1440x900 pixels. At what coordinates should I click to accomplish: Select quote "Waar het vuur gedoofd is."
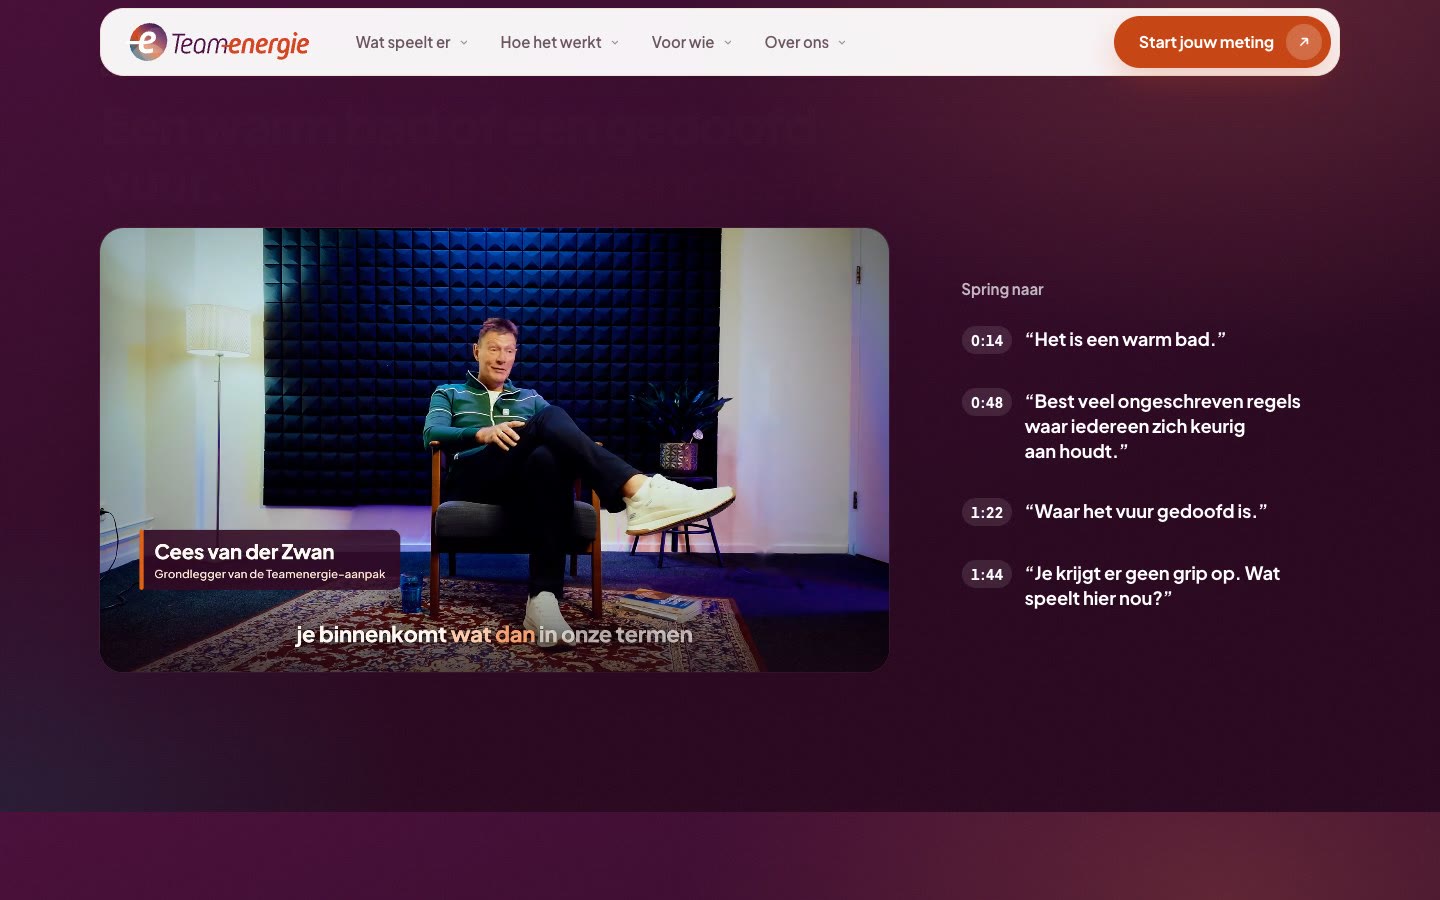coord(1146,512)
